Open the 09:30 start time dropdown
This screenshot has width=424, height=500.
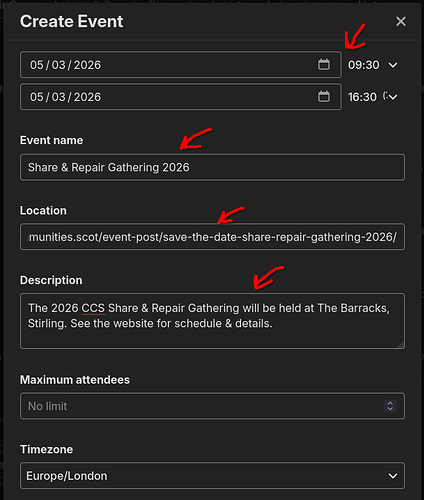click(x=373, y=65)
